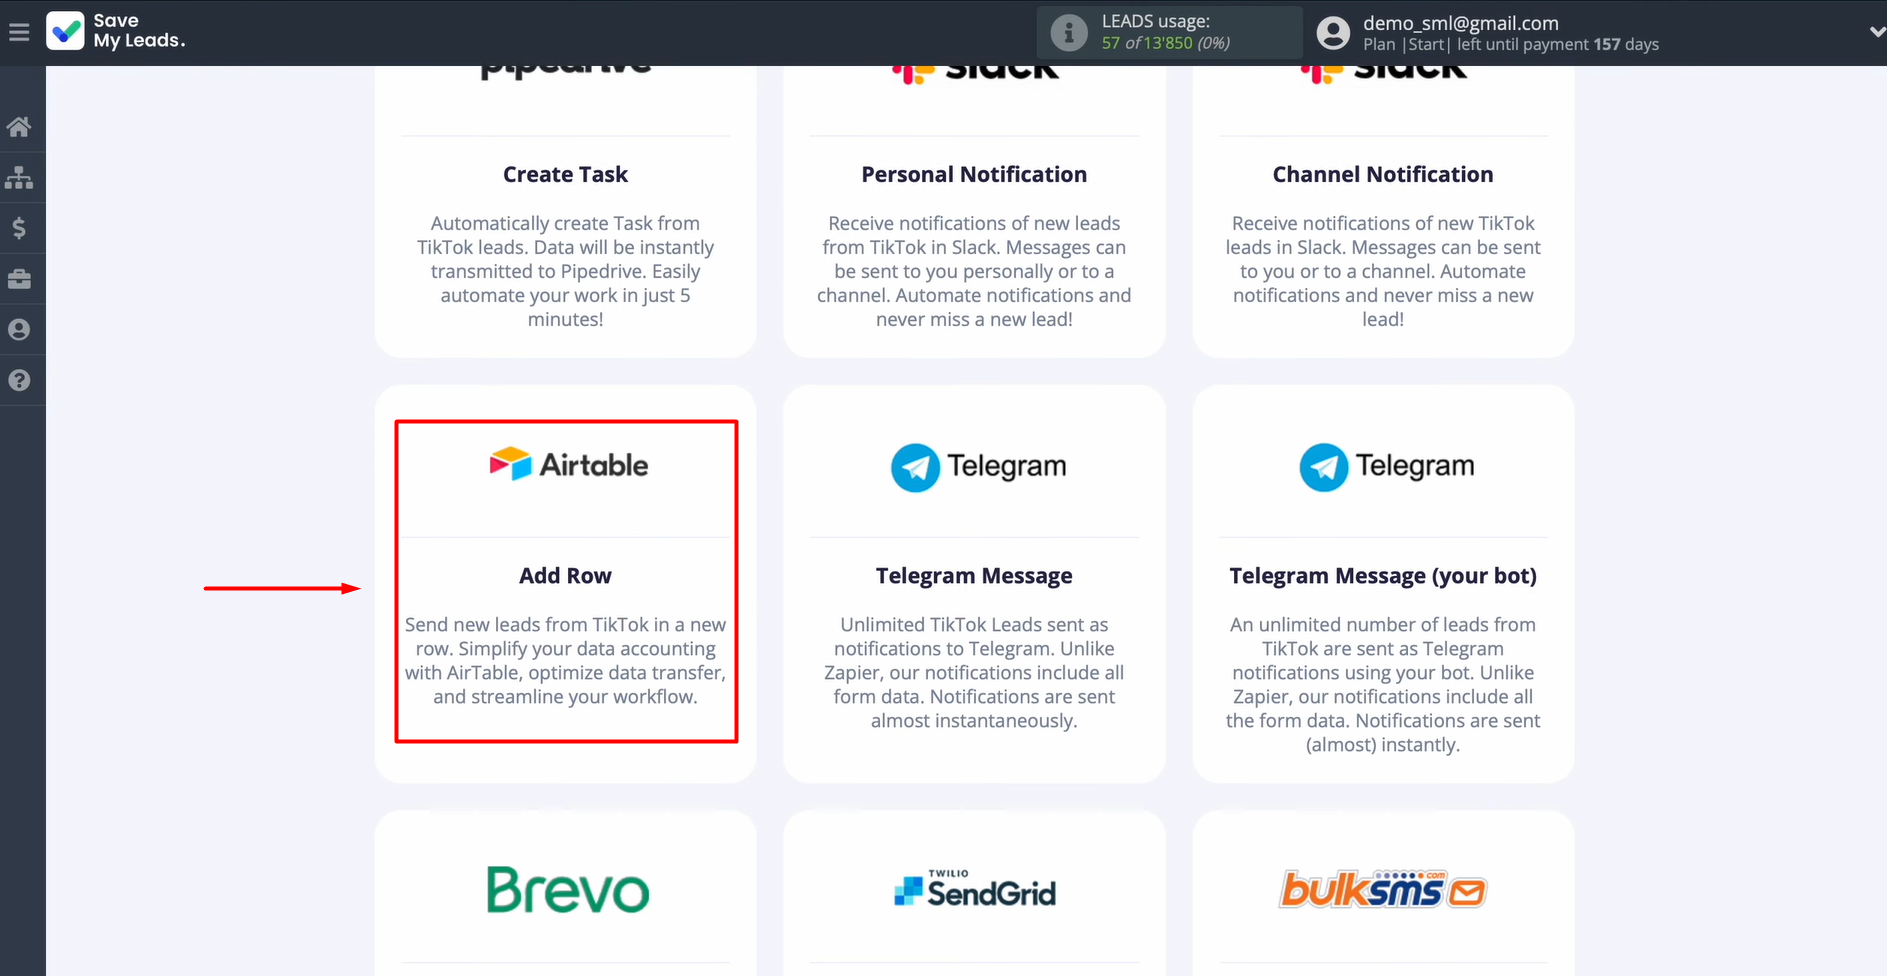Image resolution: width=1887 pixels, height=976 pixels.
Task: Open the BulkSMS integration card
Action: (1382, 890)
